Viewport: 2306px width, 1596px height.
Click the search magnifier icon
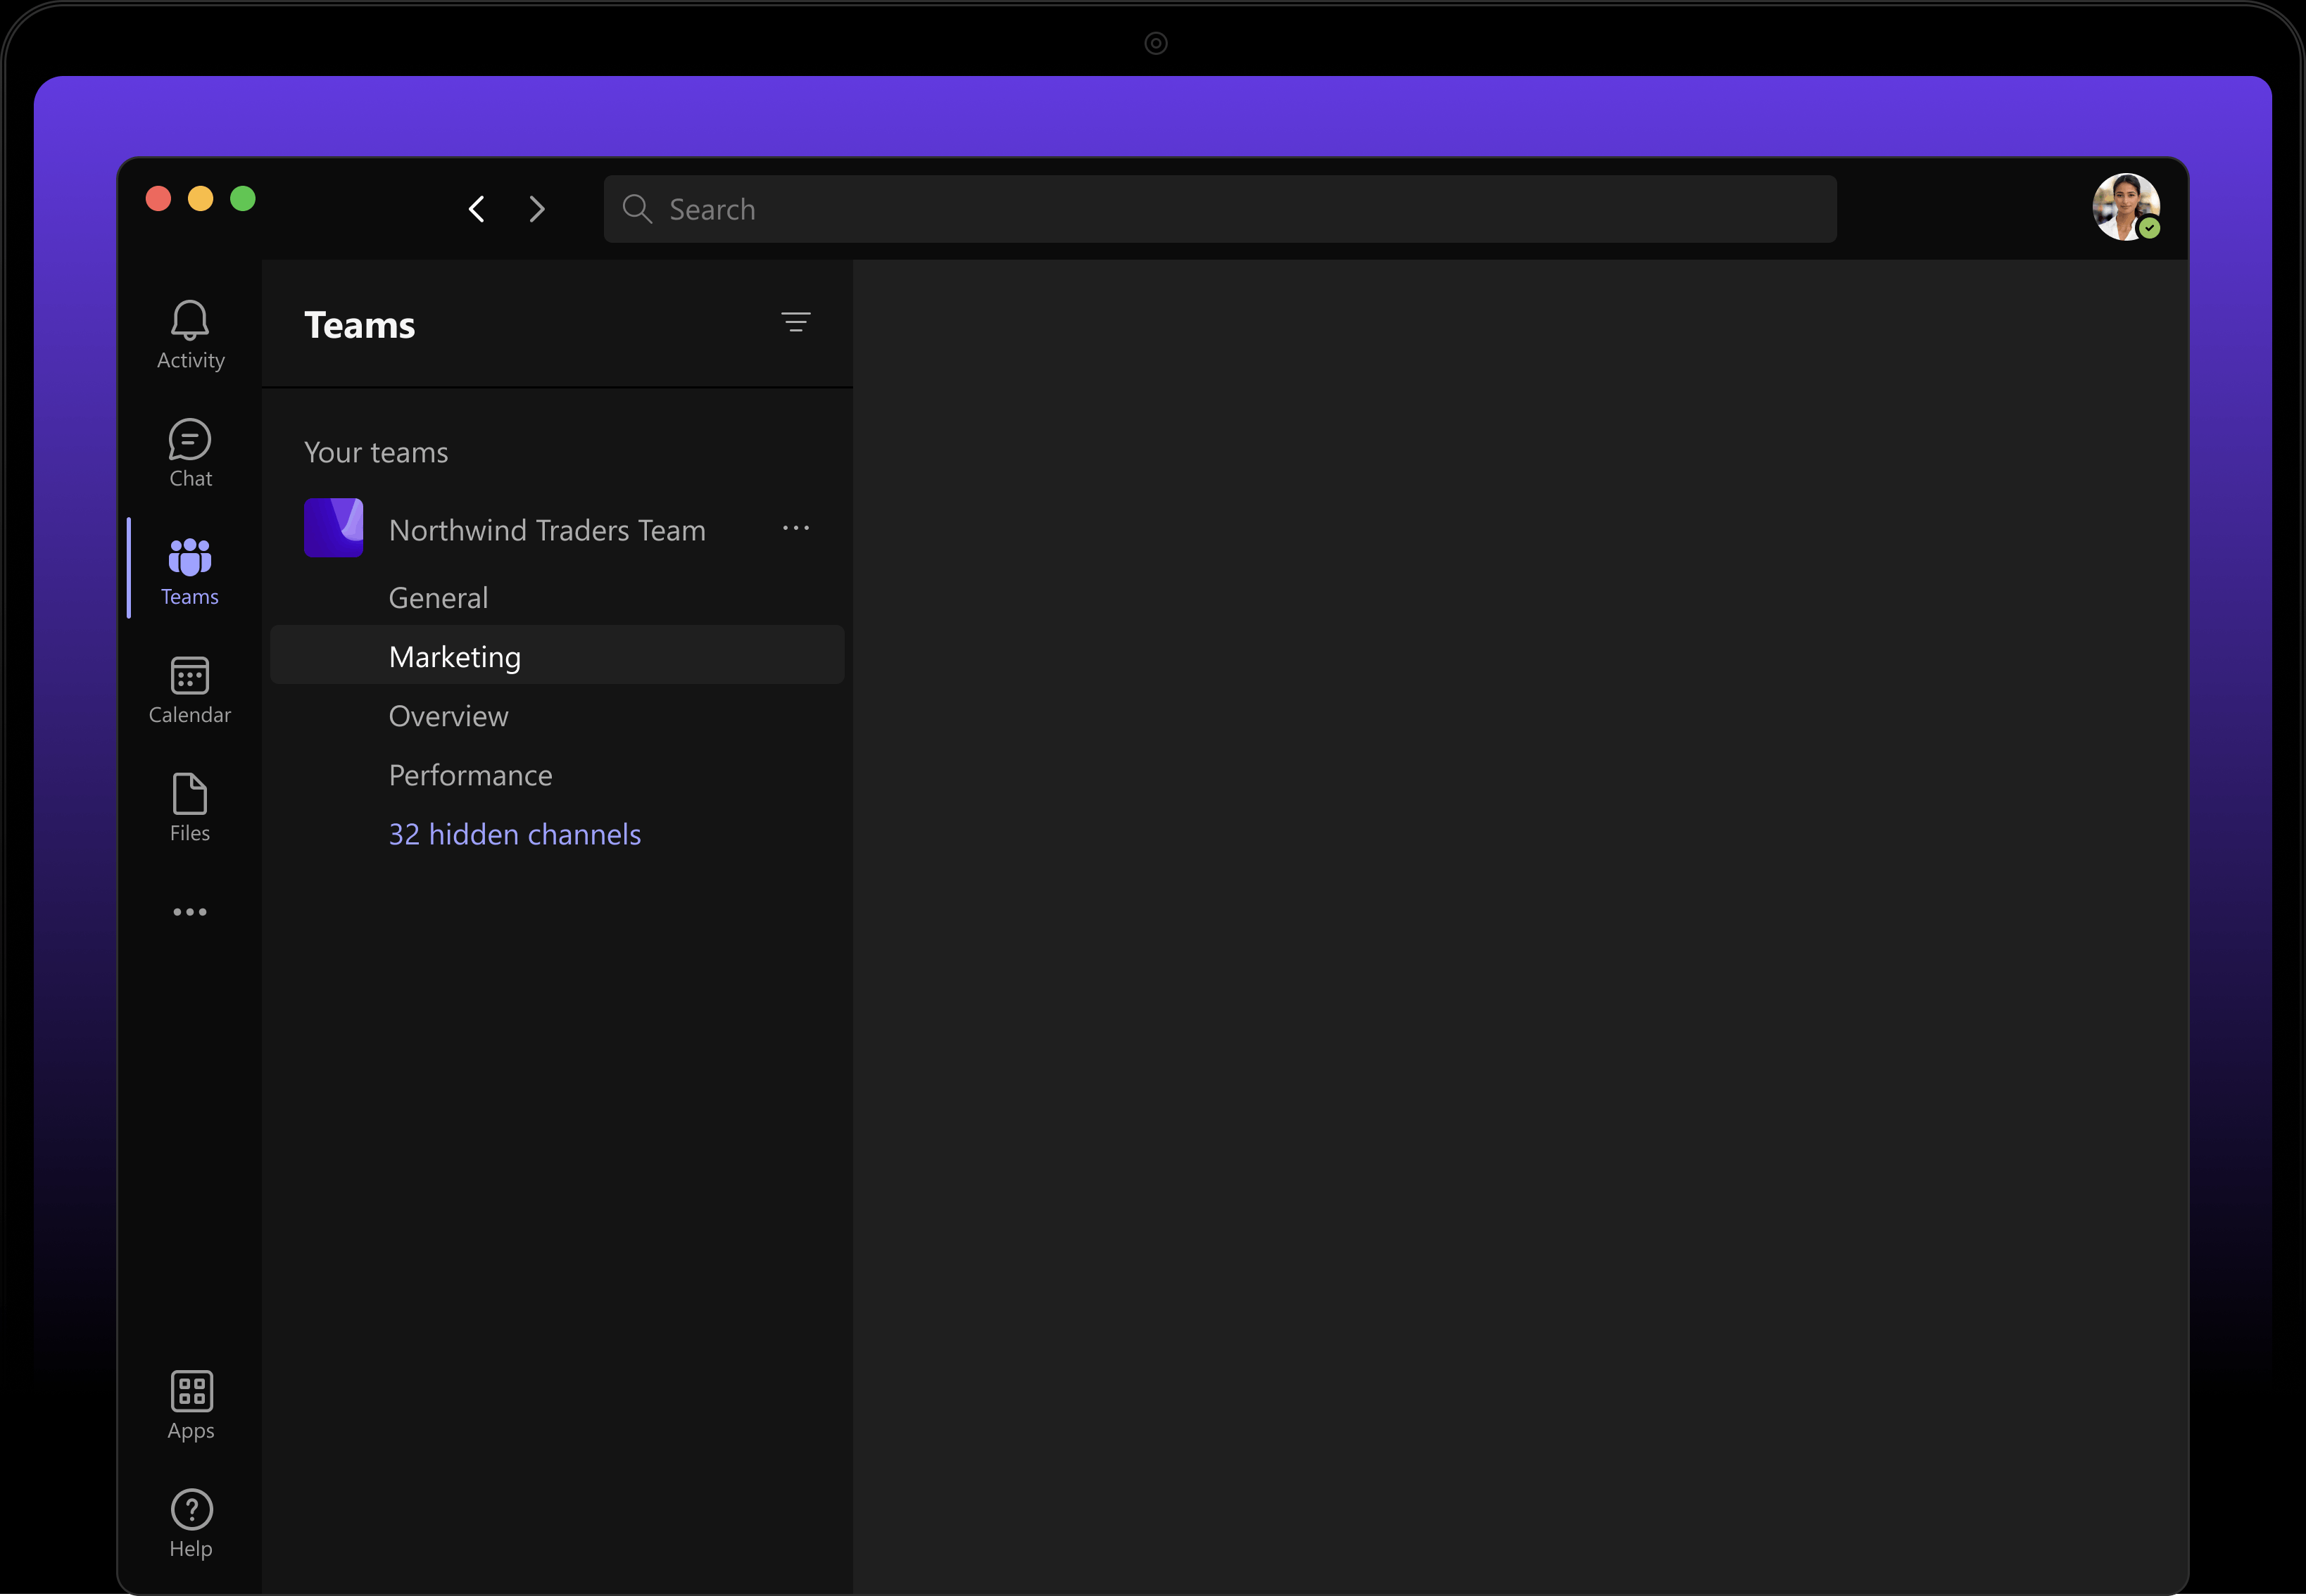click(637, 209)
